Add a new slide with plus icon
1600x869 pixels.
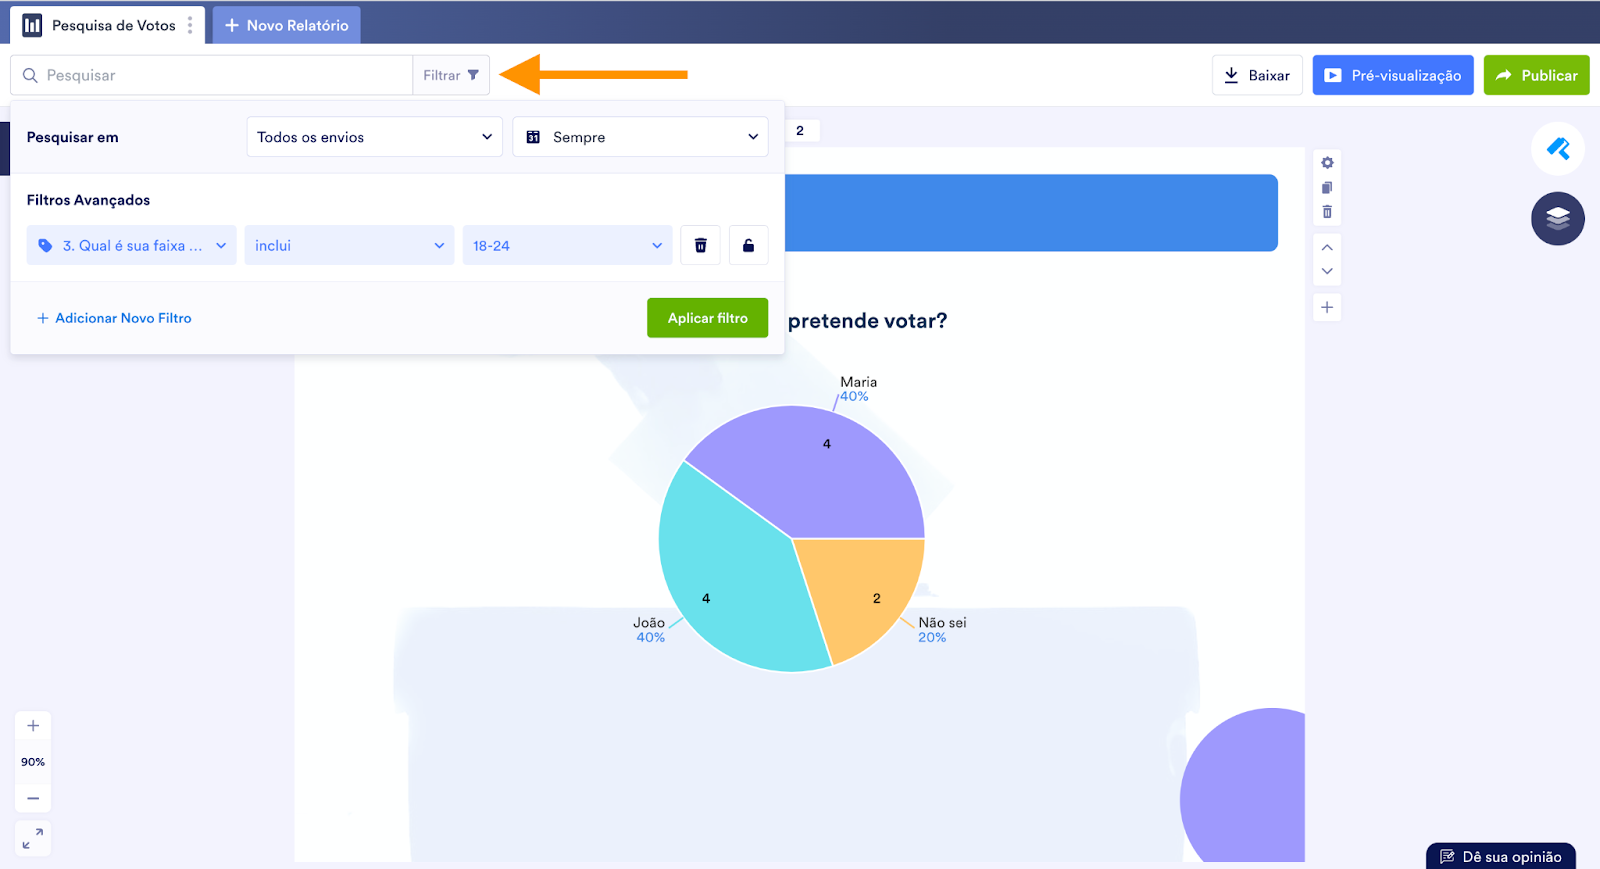click(1327, 307)
